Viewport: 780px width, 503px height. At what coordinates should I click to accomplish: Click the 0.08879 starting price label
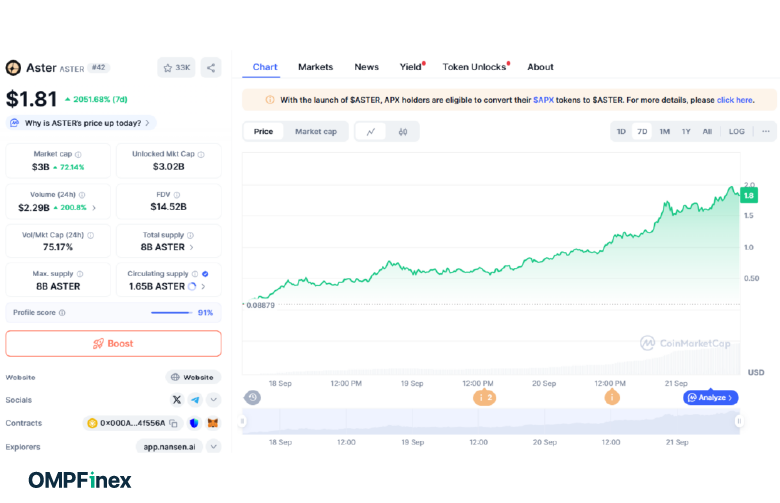pos(260,305)
